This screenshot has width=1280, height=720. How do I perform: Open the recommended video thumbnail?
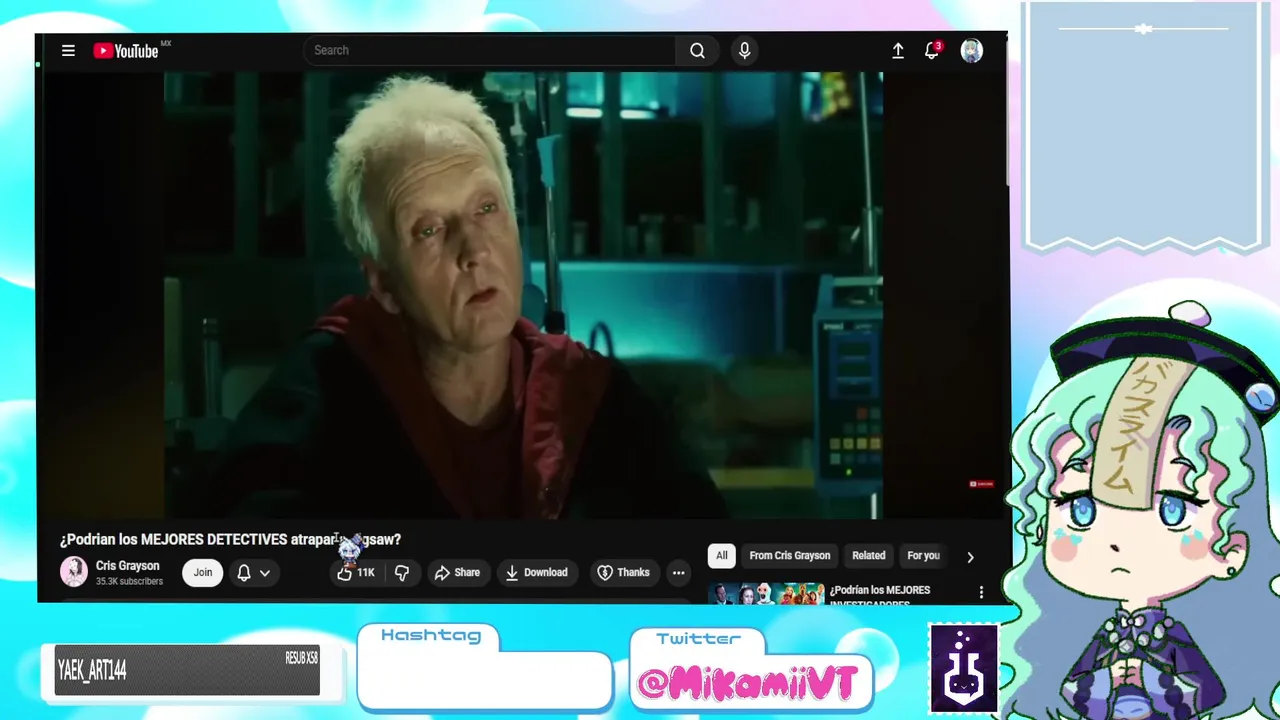766,594
